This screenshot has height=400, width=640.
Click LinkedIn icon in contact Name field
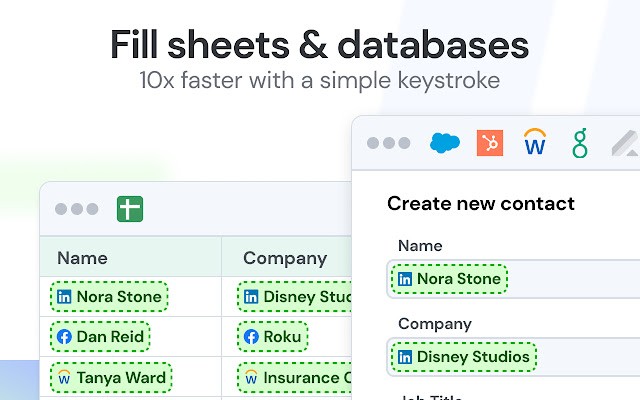(405, 279)
